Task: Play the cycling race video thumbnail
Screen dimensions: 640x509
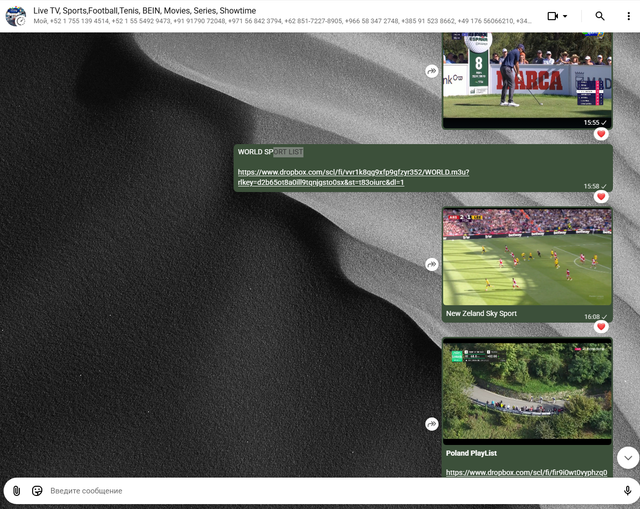Action: pos(527,391)
